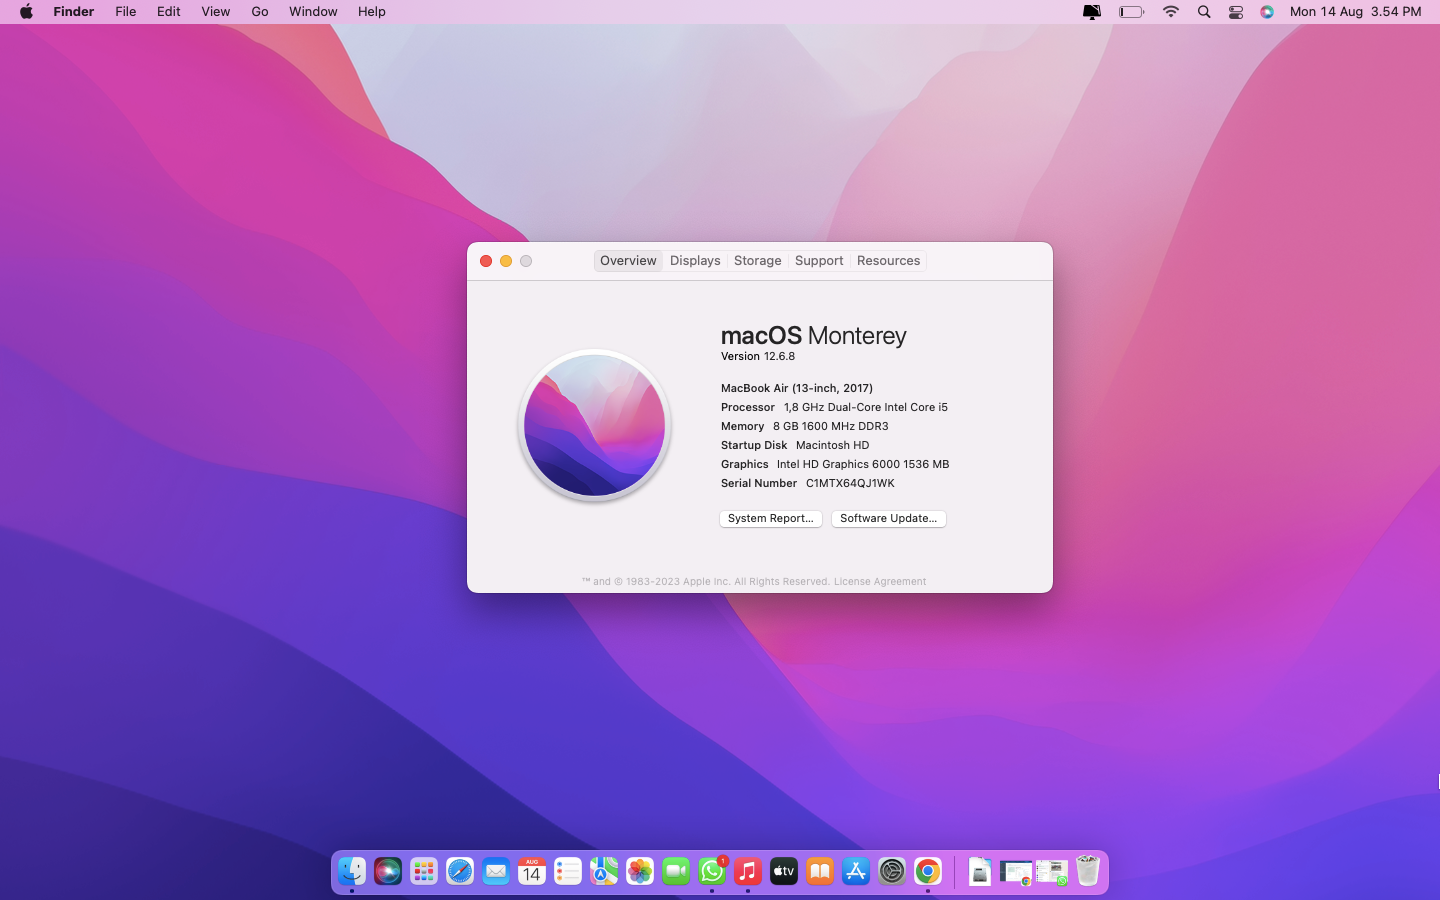Click the Wi-Fi status icon

click(x=1171, y=12)
